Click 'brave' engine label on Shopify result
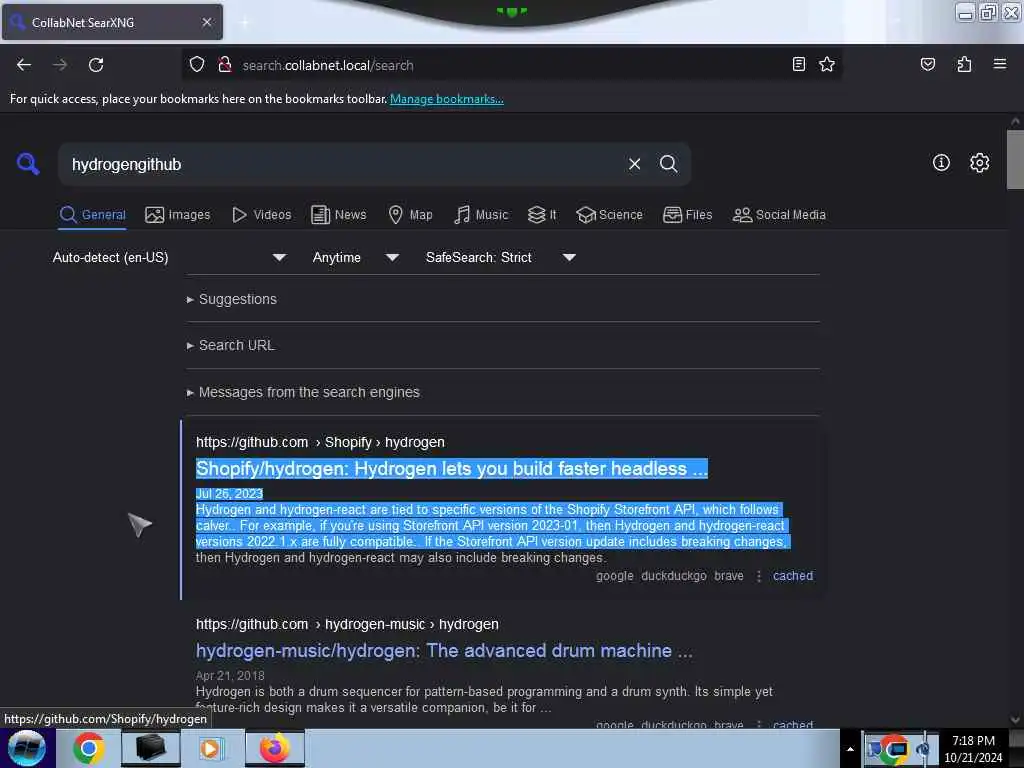 728,576
